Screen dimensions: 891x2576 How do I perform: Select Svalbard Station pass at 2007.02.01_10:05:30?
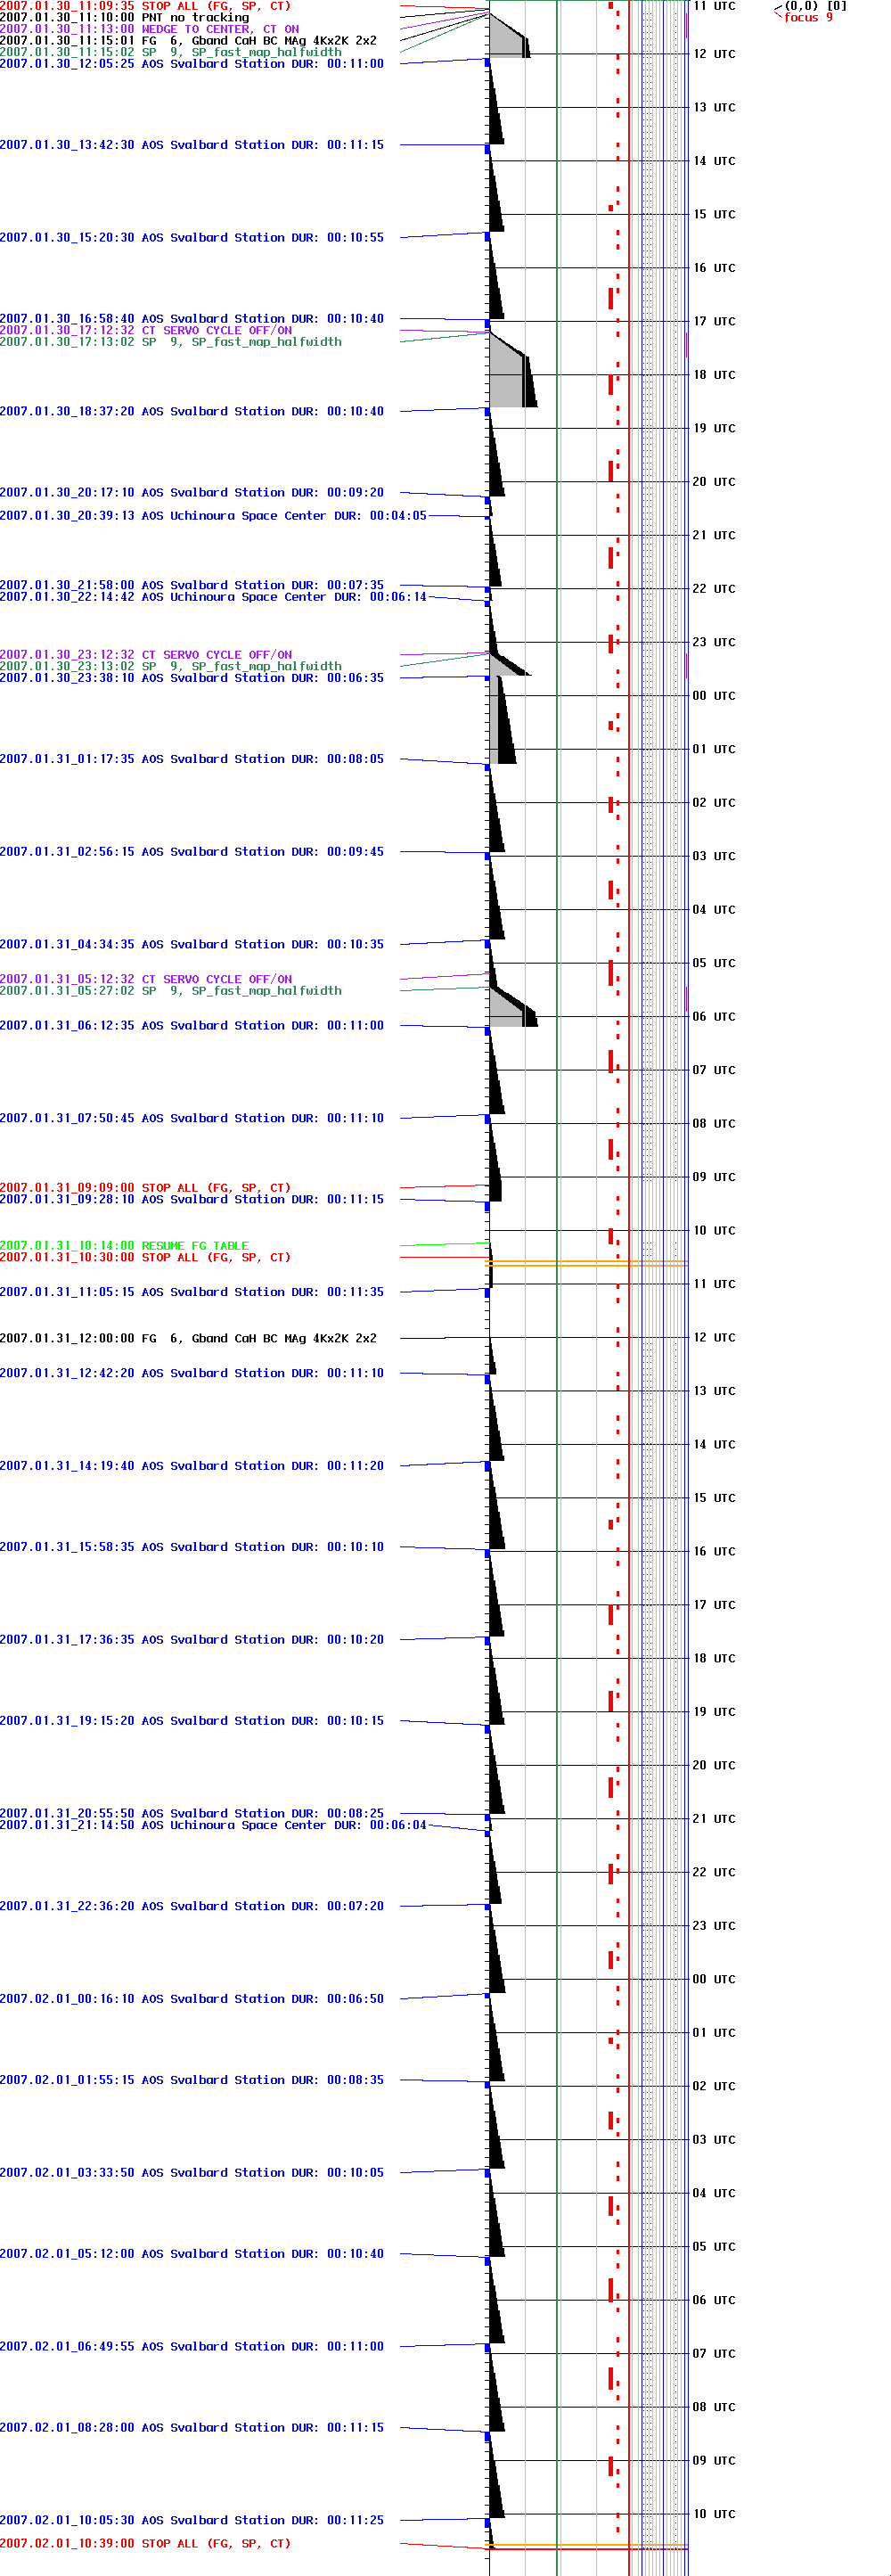tap(191, 2520)
